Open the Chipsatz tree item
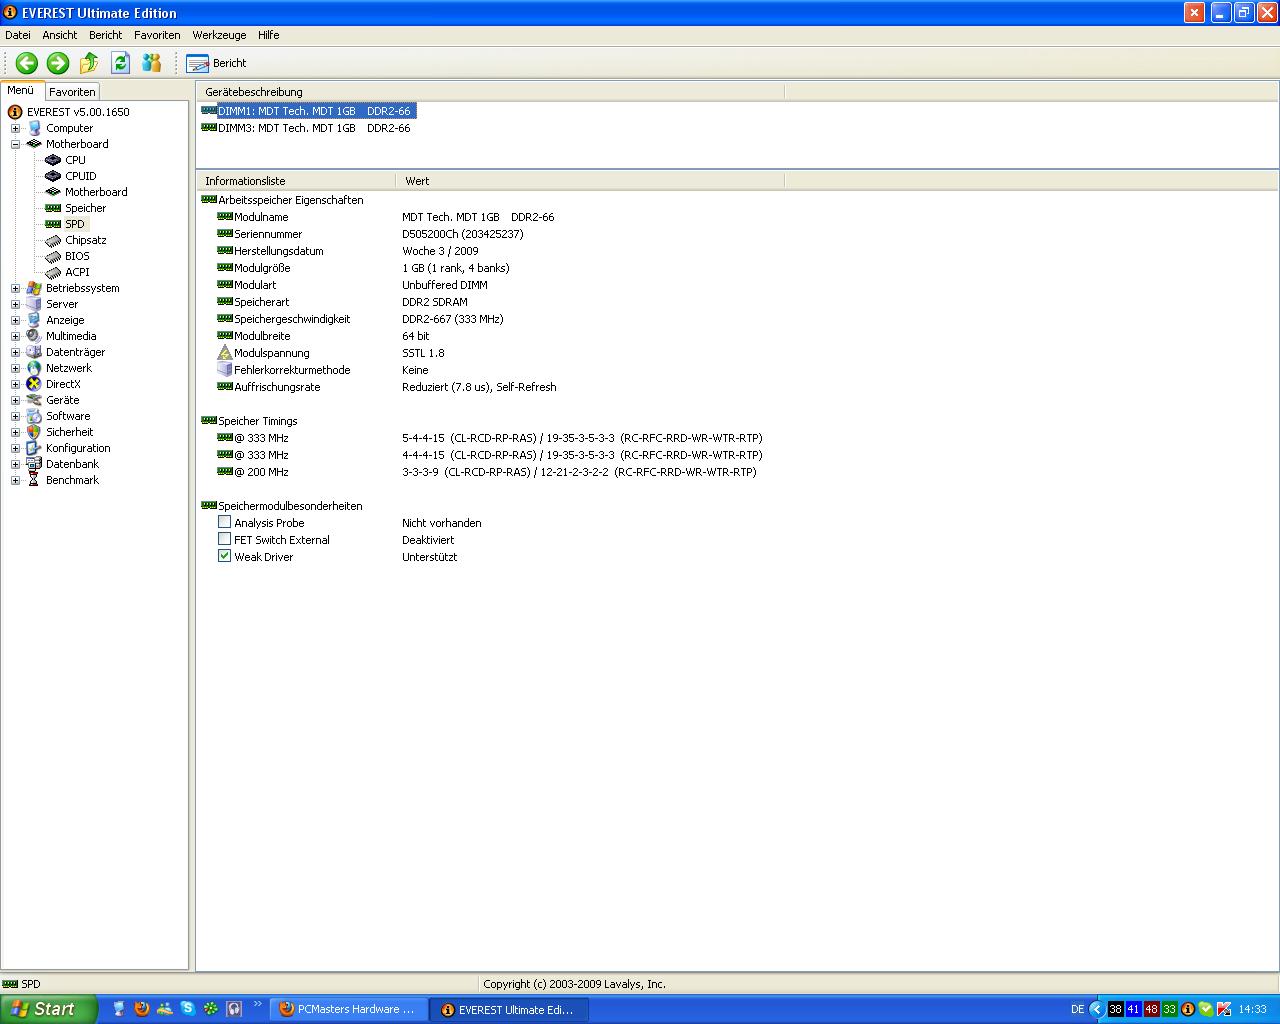This screenshot has height=1024, width=1280. coord(85,240)
